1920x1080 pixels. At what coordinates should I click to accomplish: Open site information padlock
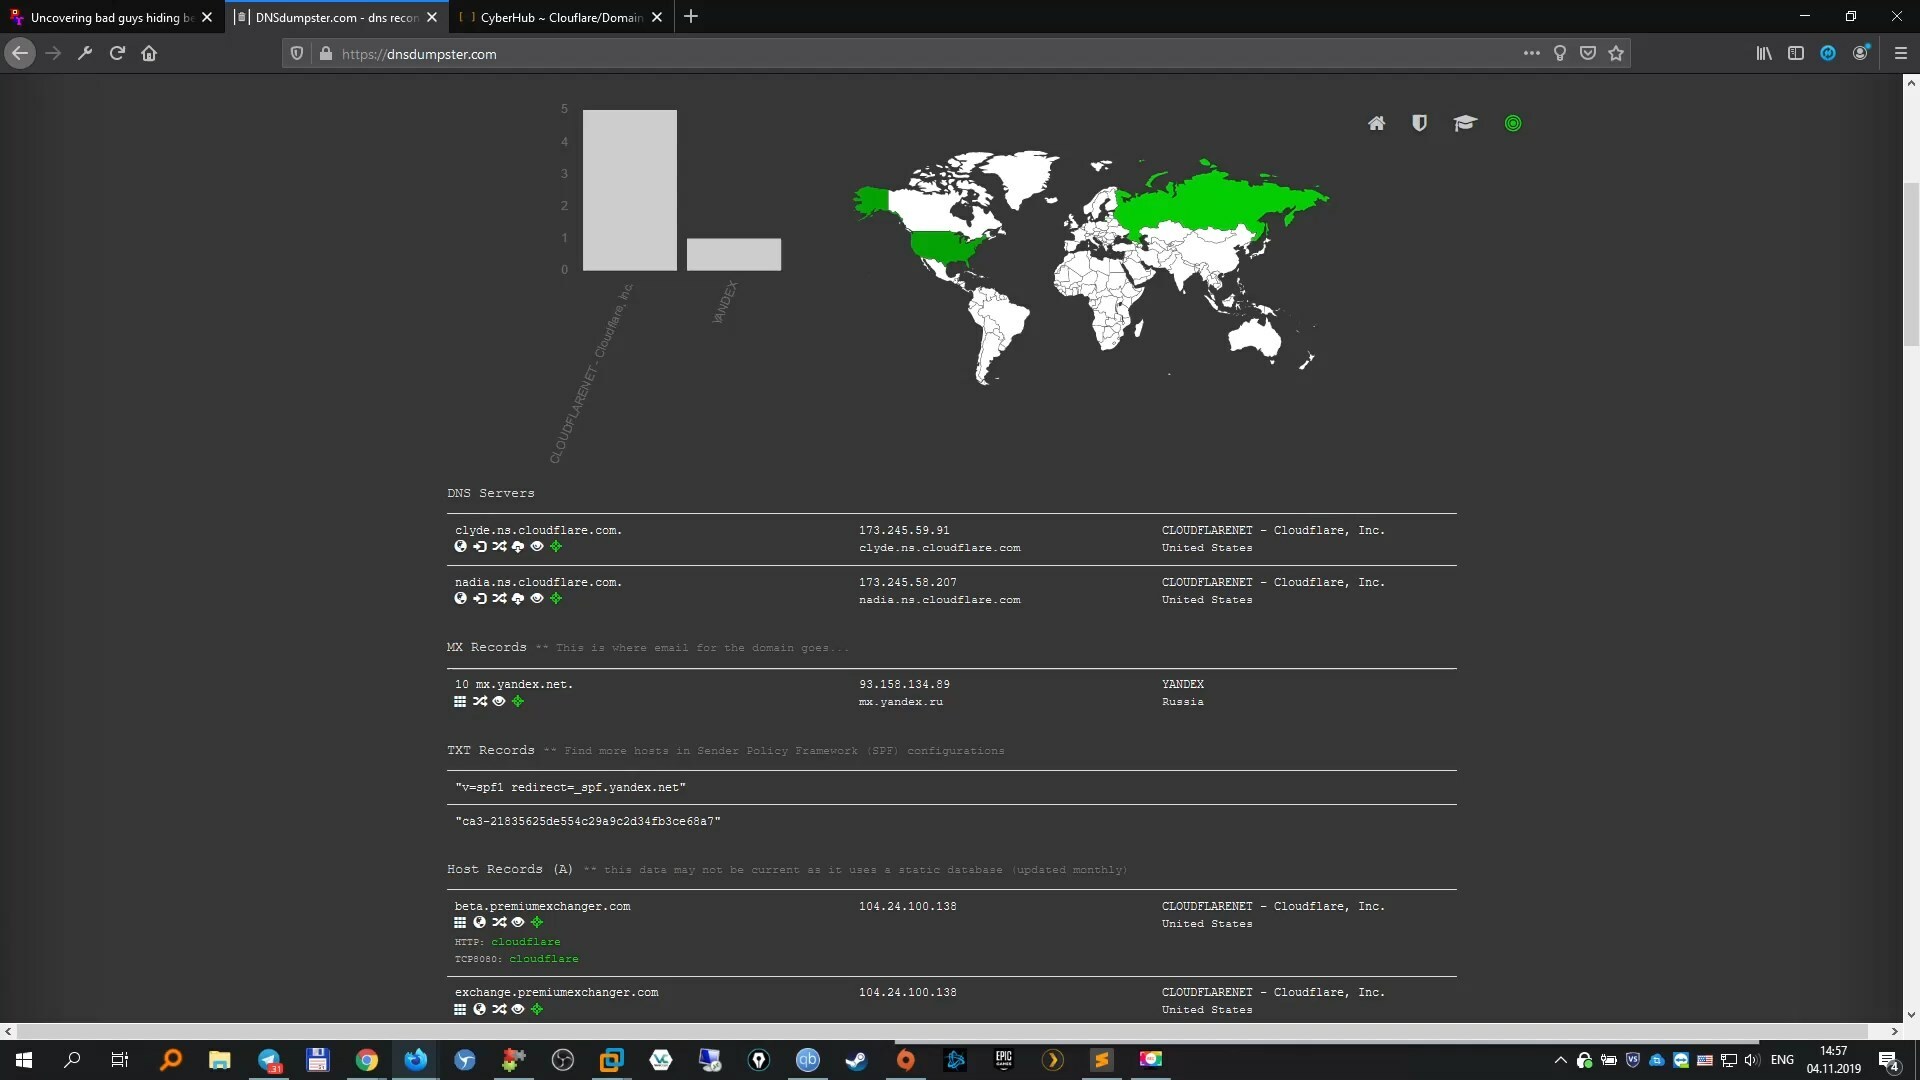(x=325, y=53)
